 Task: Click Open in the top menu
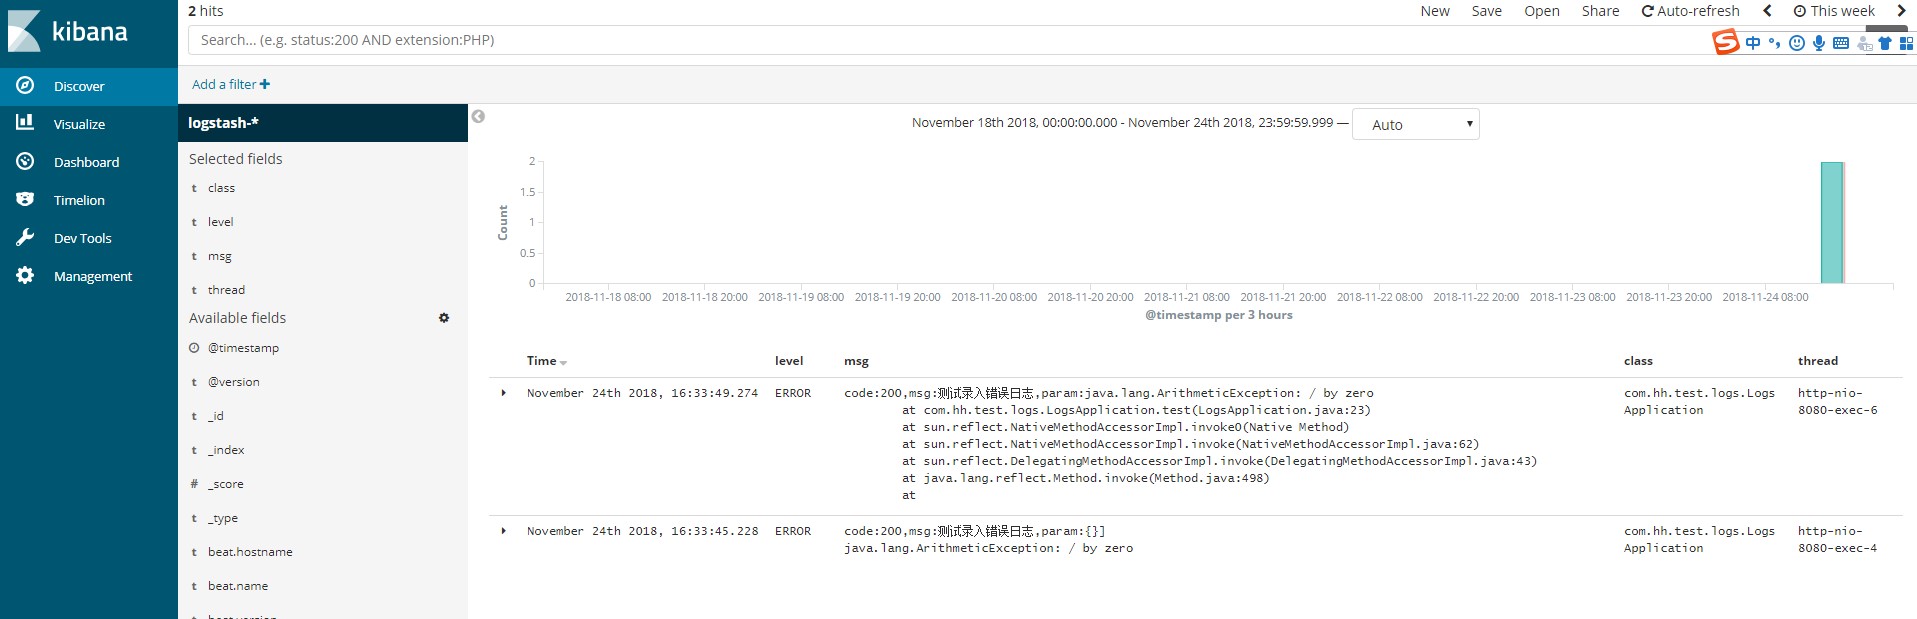[1542, 11]
